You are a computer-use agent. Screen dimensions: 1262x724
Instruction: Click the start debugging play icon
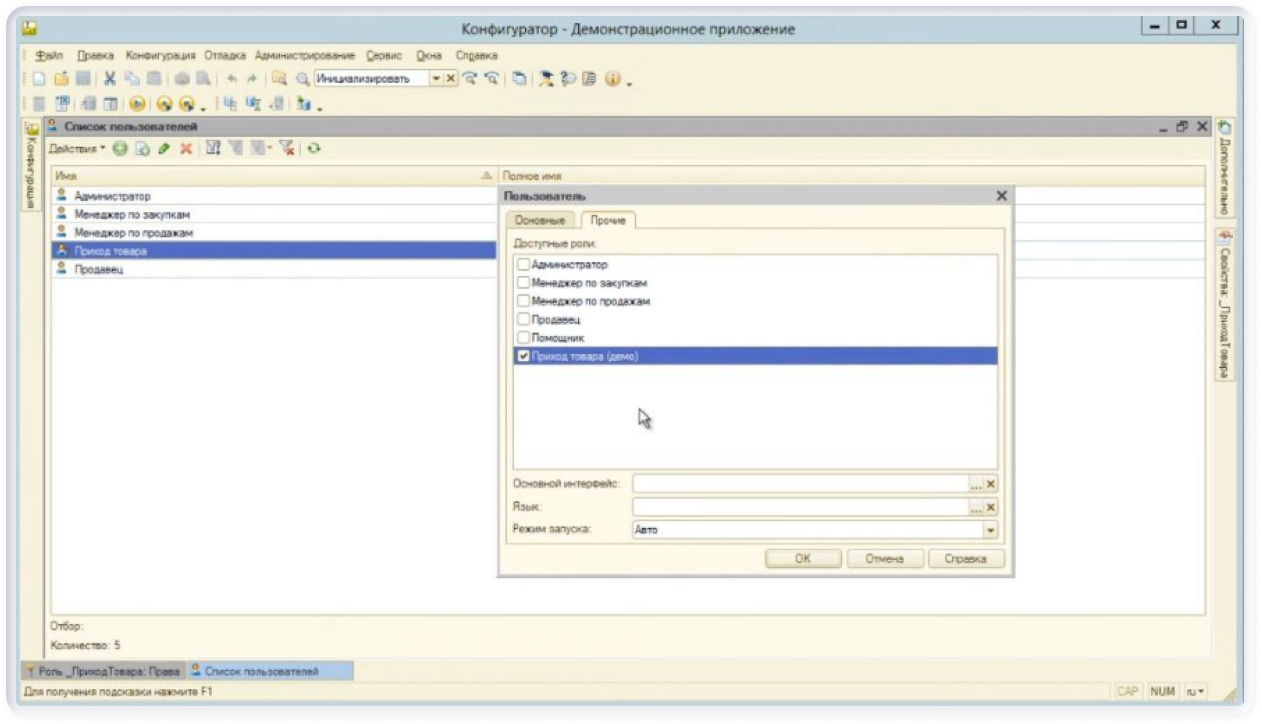(137, 104)
